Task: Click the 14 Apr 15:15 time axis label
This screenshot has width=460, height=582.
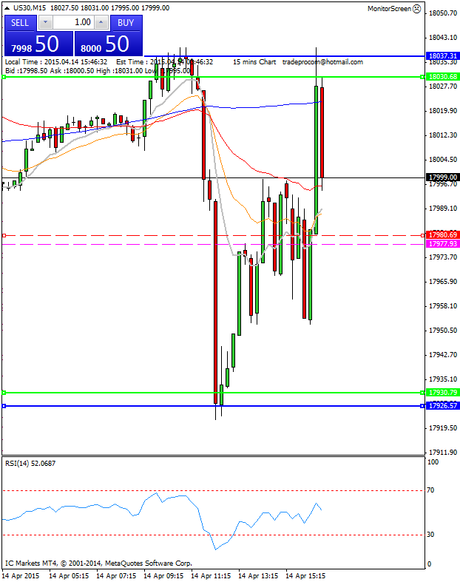Action: 305,576
